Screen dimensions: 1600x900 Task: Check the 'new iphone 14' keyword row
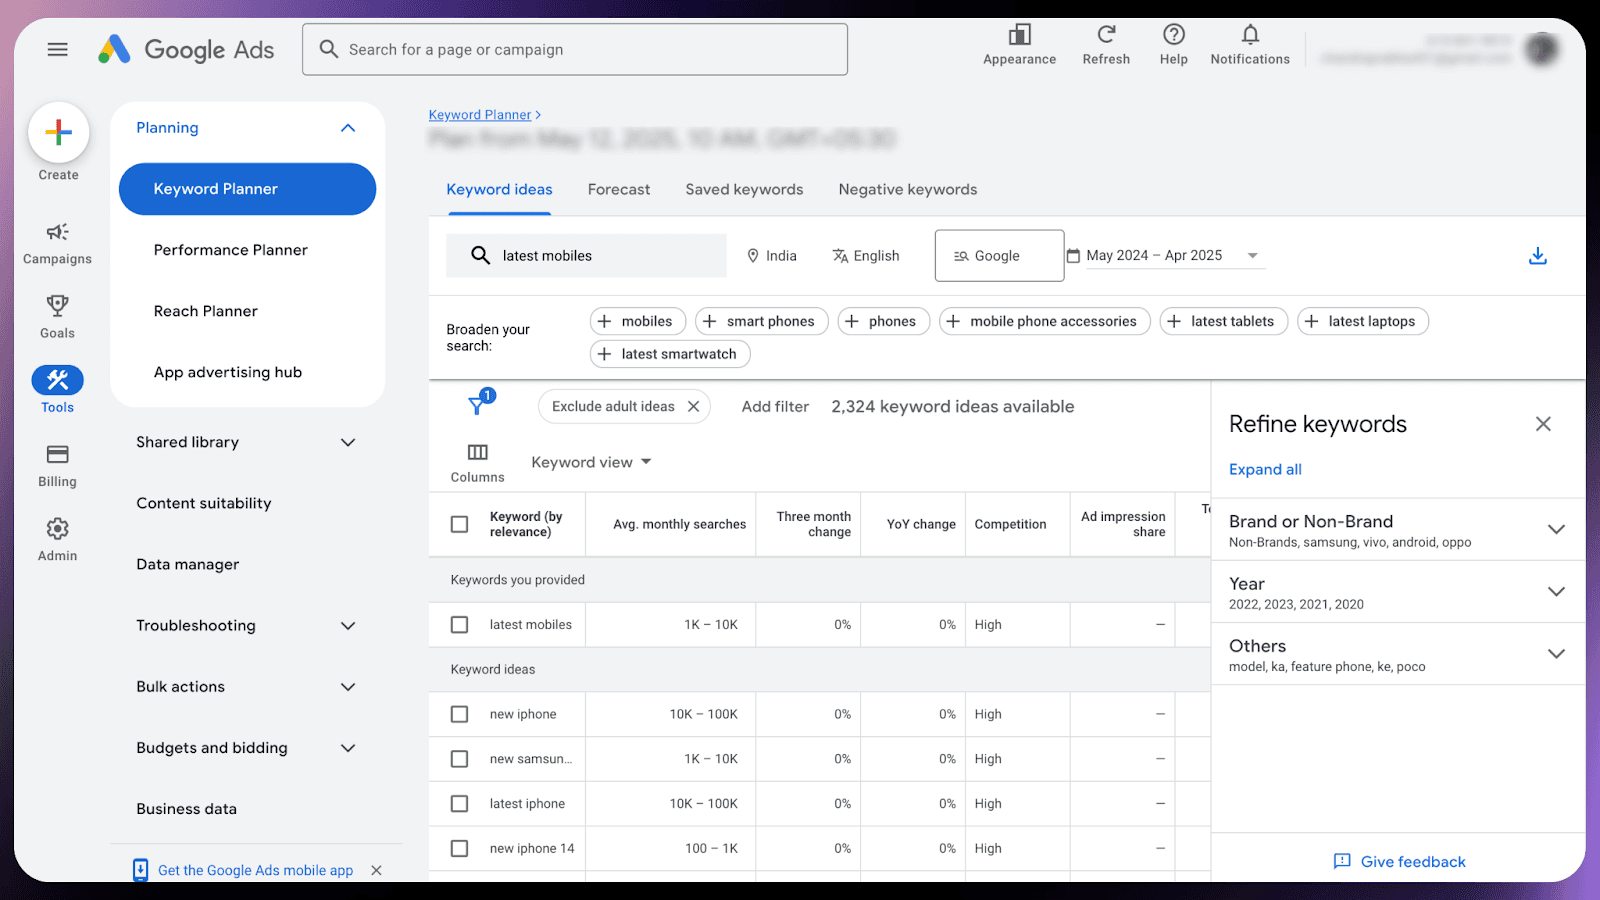coord(460,848)
